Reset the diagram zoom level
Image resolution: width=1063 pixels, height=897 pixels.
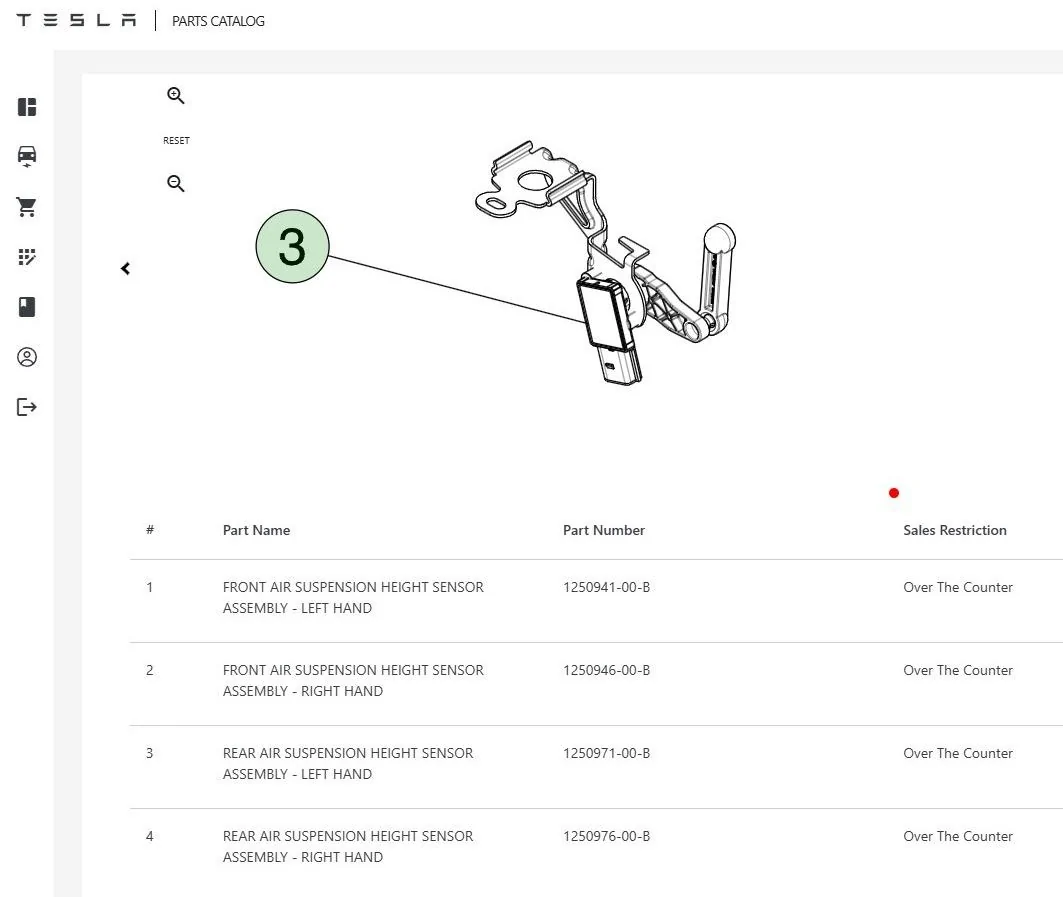tap(176, 140)
